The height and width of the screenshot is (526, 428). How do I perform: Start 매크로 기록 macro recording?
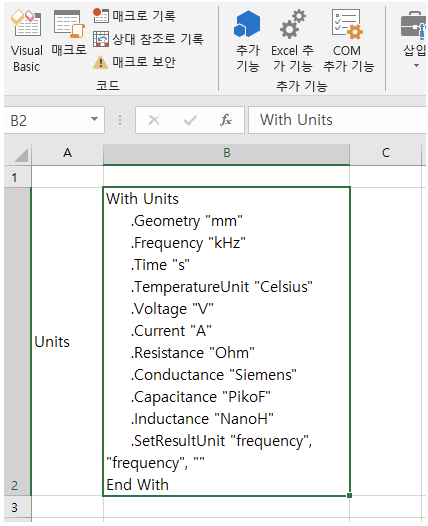(x=134, y=16)
